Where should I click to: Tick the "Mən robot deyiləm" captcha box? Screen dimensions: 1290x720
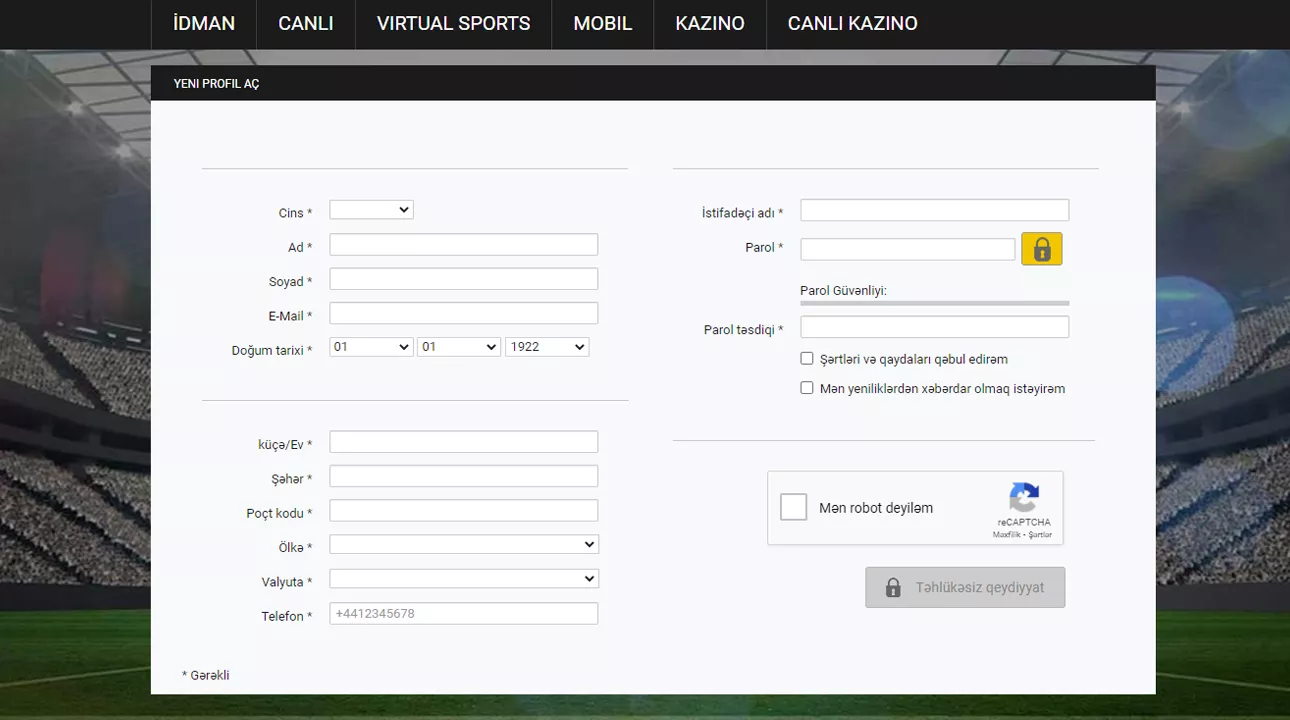tap(793, 507)
